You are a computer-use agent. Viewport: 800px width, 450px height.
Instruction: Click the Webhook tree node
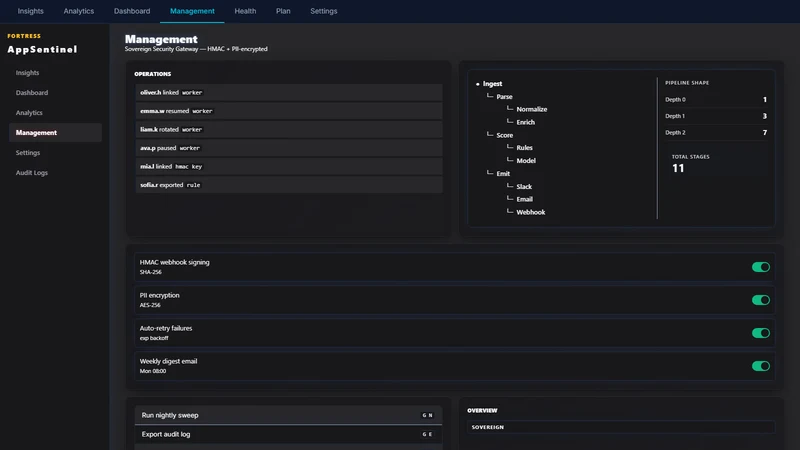531,212
